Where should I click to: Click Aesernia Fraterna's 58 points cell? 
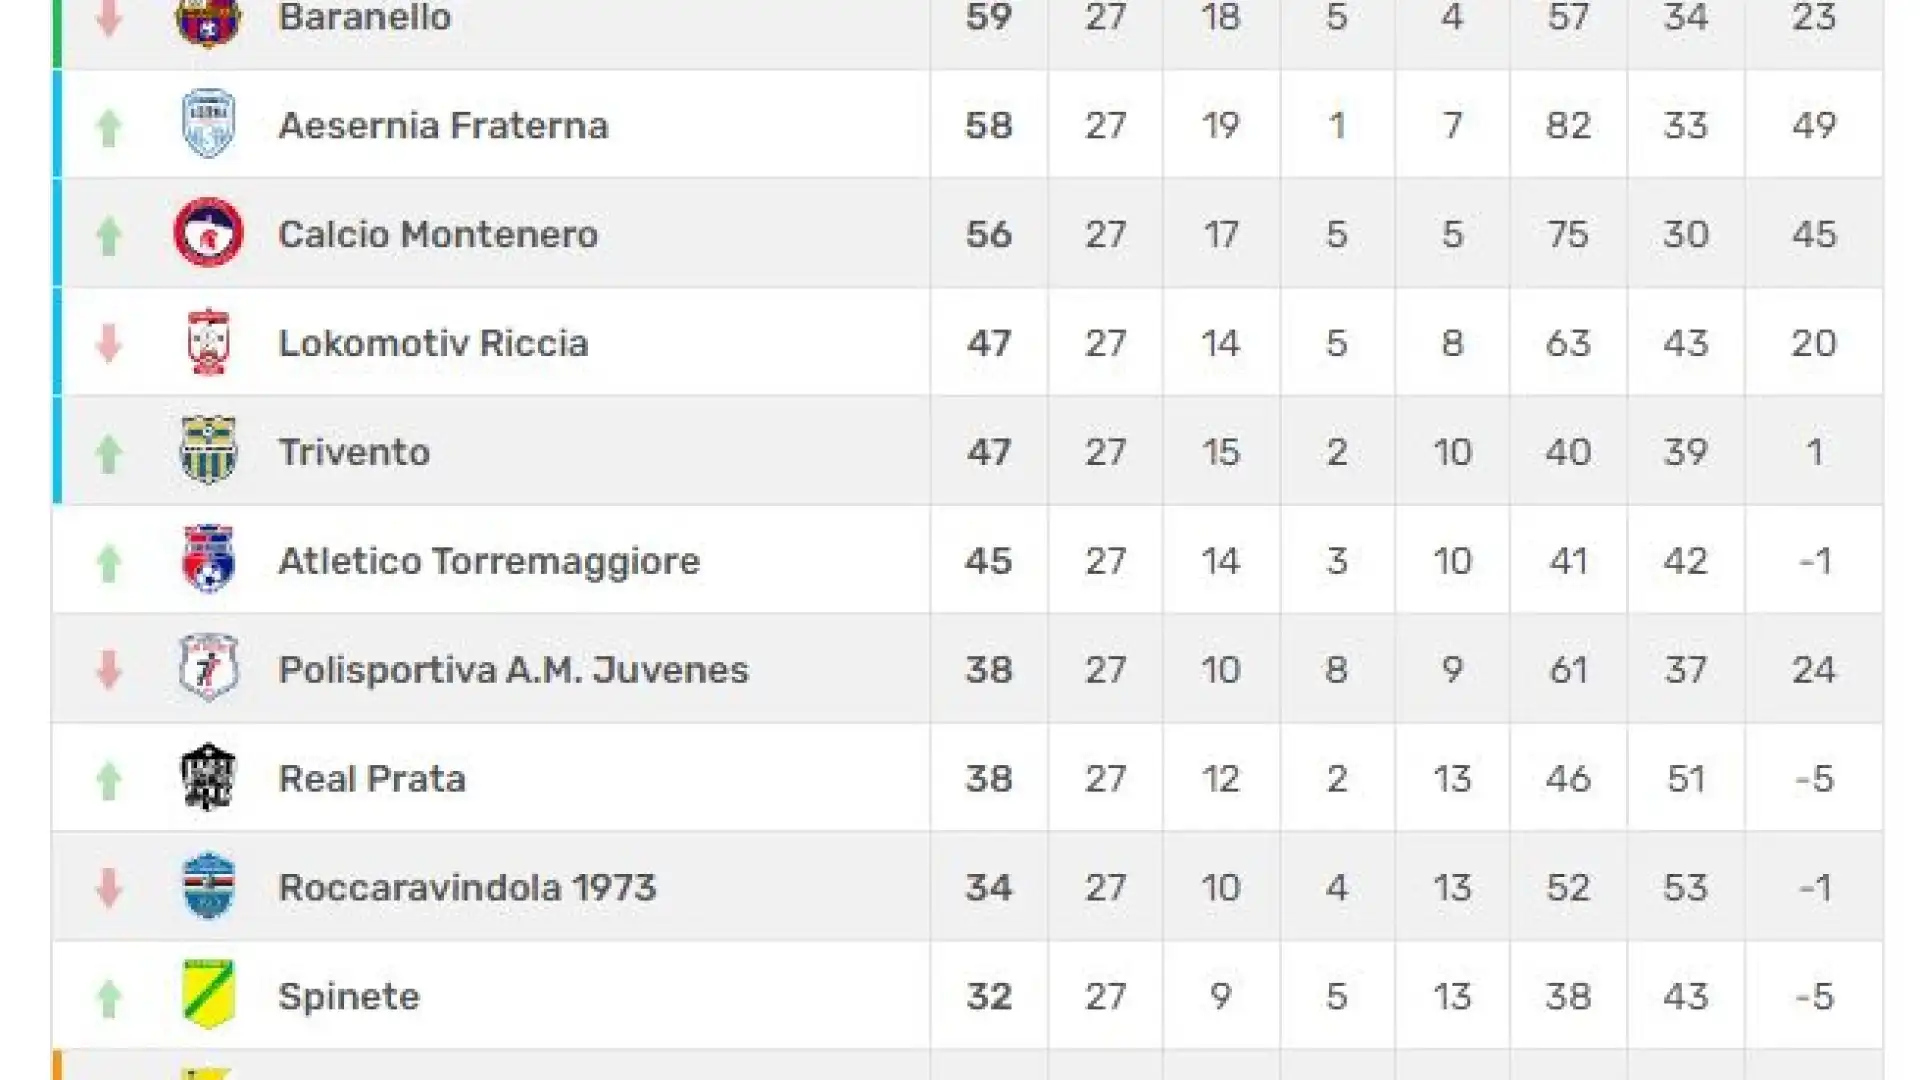pos(989,125)
